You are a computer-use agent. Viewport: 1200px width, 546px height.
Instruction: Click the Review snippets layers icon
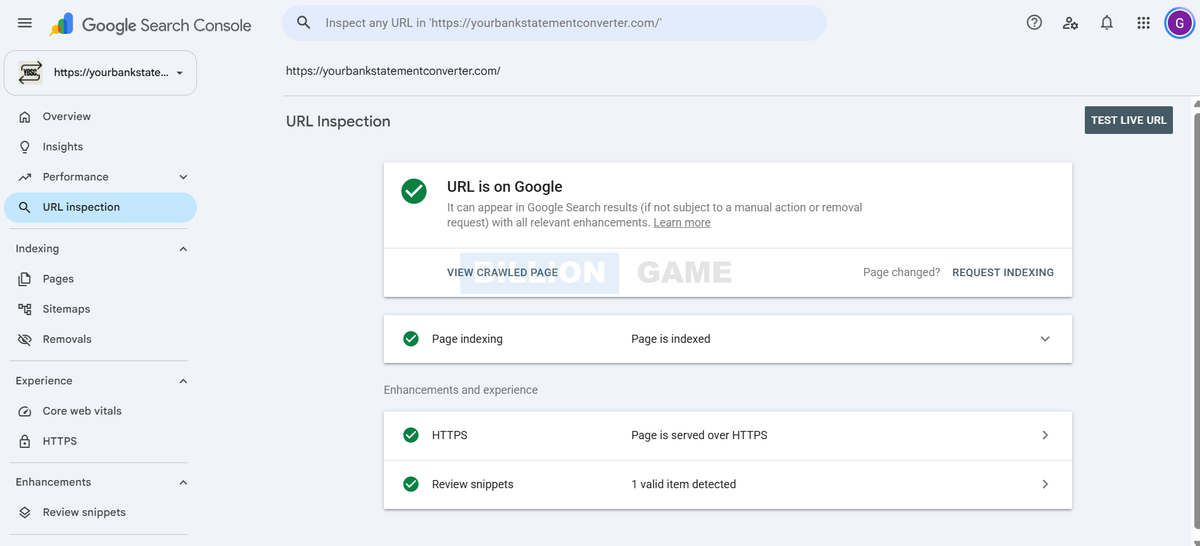25,512
